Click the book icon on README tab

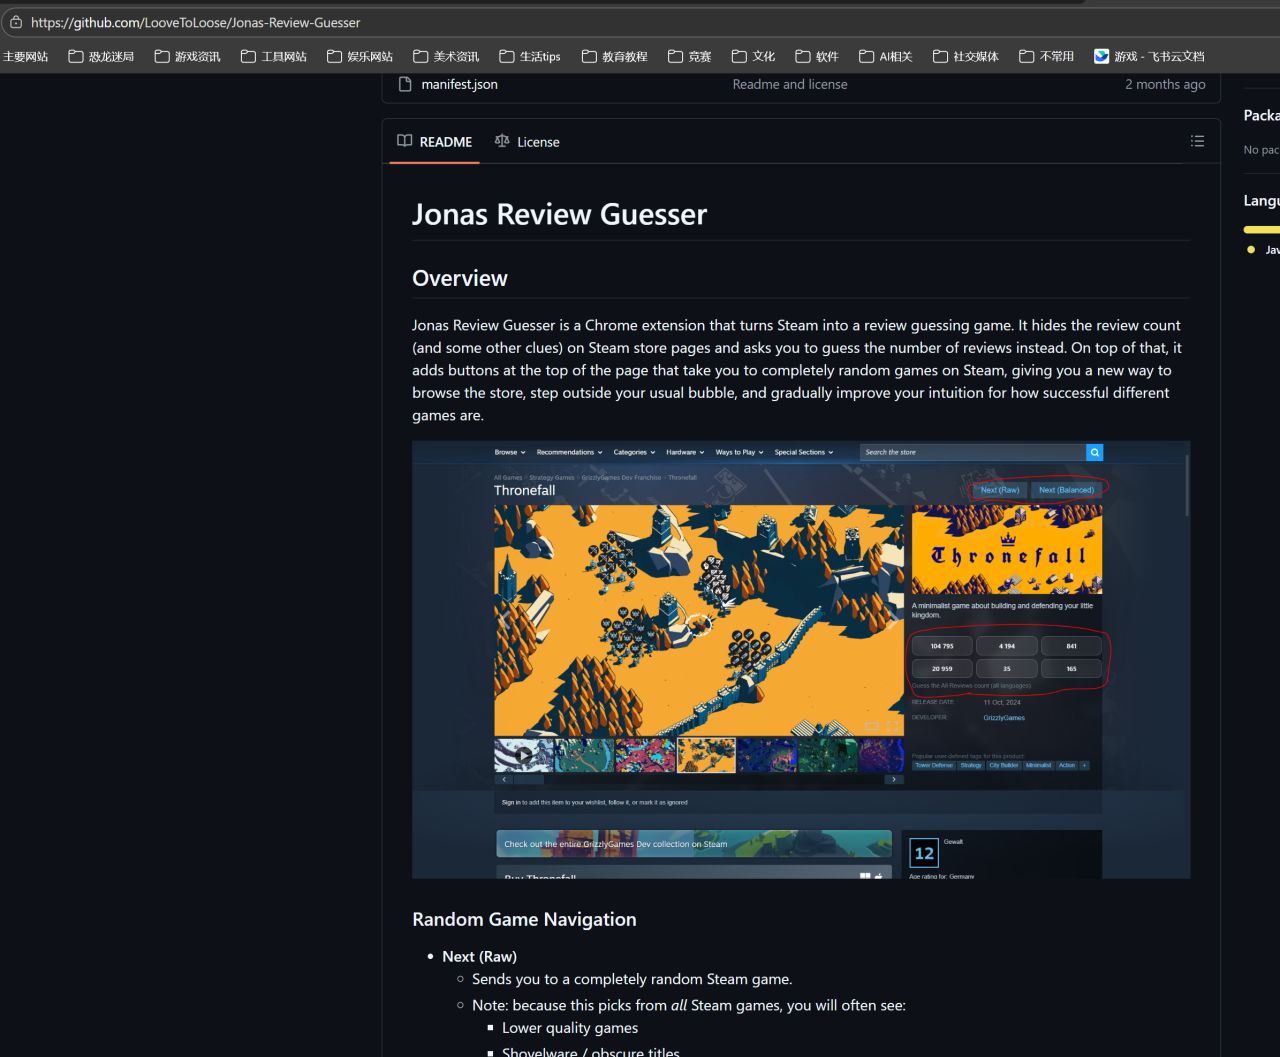pyautogui.click(x=405, y=141)
